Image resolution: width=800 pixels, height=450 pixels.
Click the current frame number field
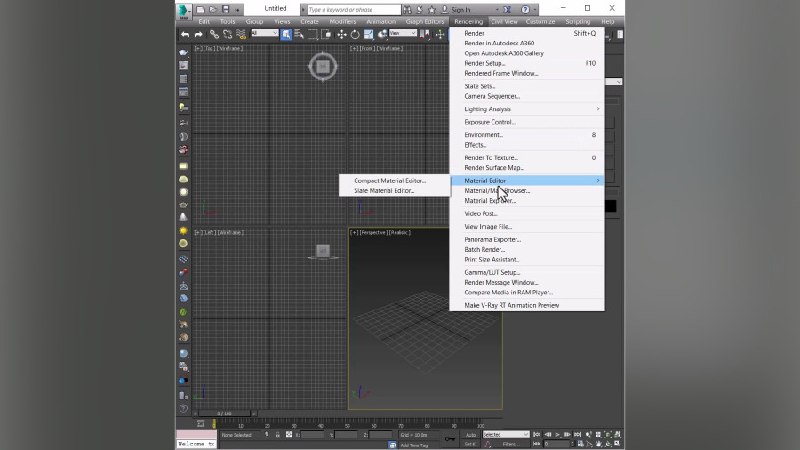[x=556, y=444]
